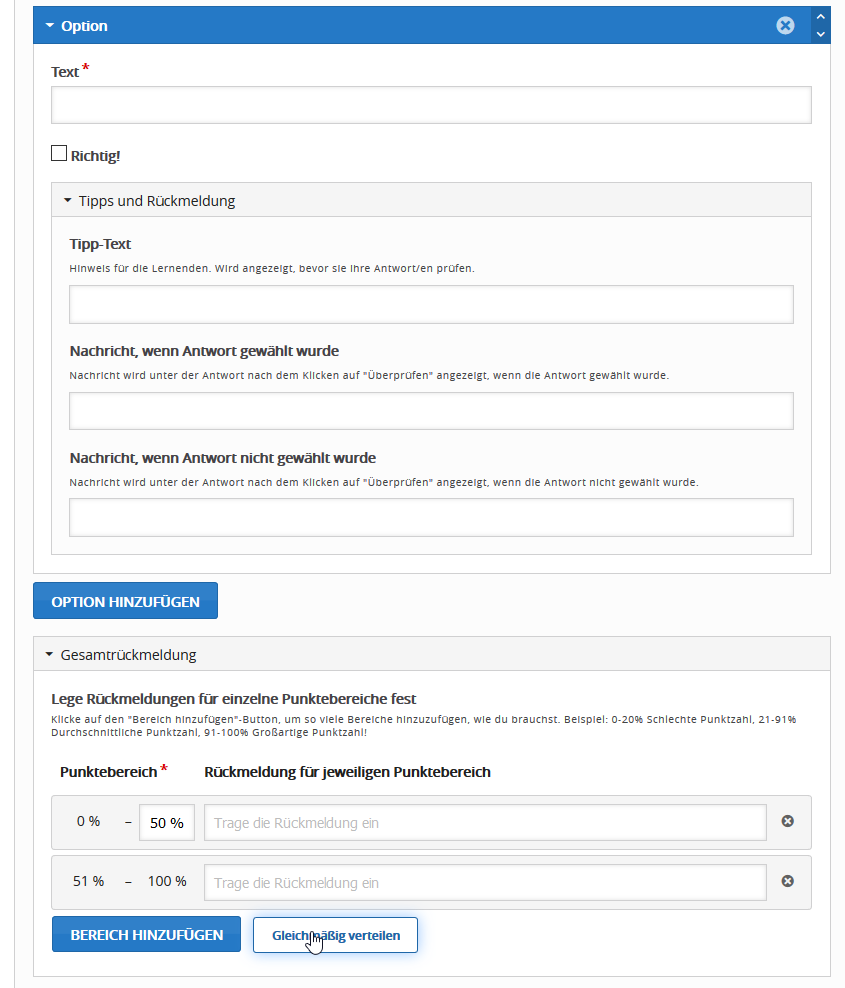Click into the Tipp-Text field

tap(430, 304)
